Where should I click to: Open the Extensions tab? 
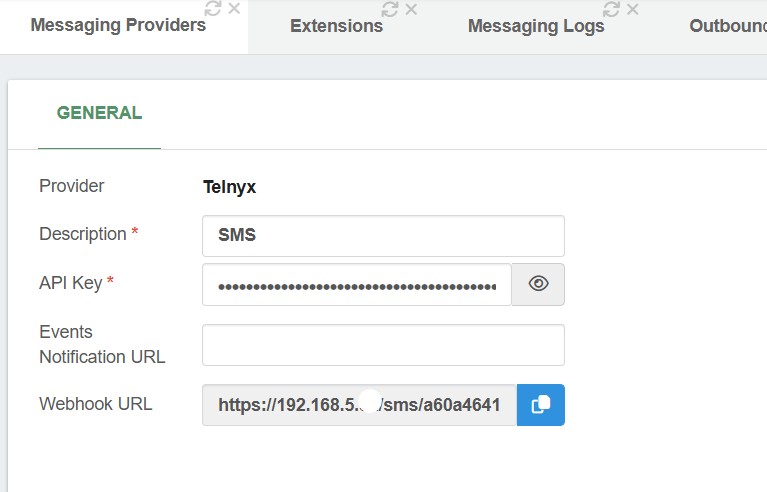tap(336, 26)
